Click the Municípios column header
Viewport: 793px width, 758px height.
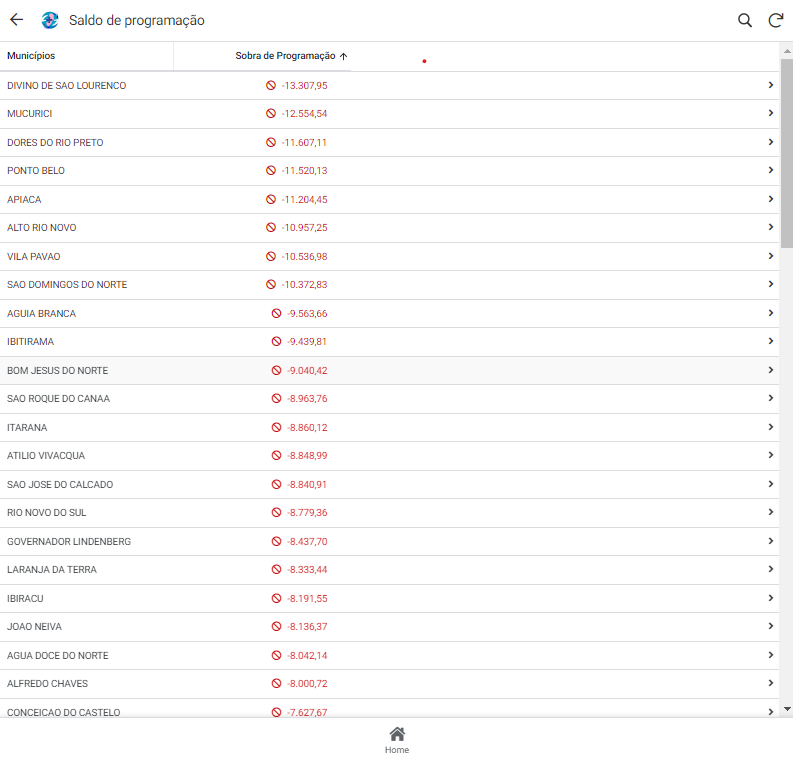click(32, 56)
